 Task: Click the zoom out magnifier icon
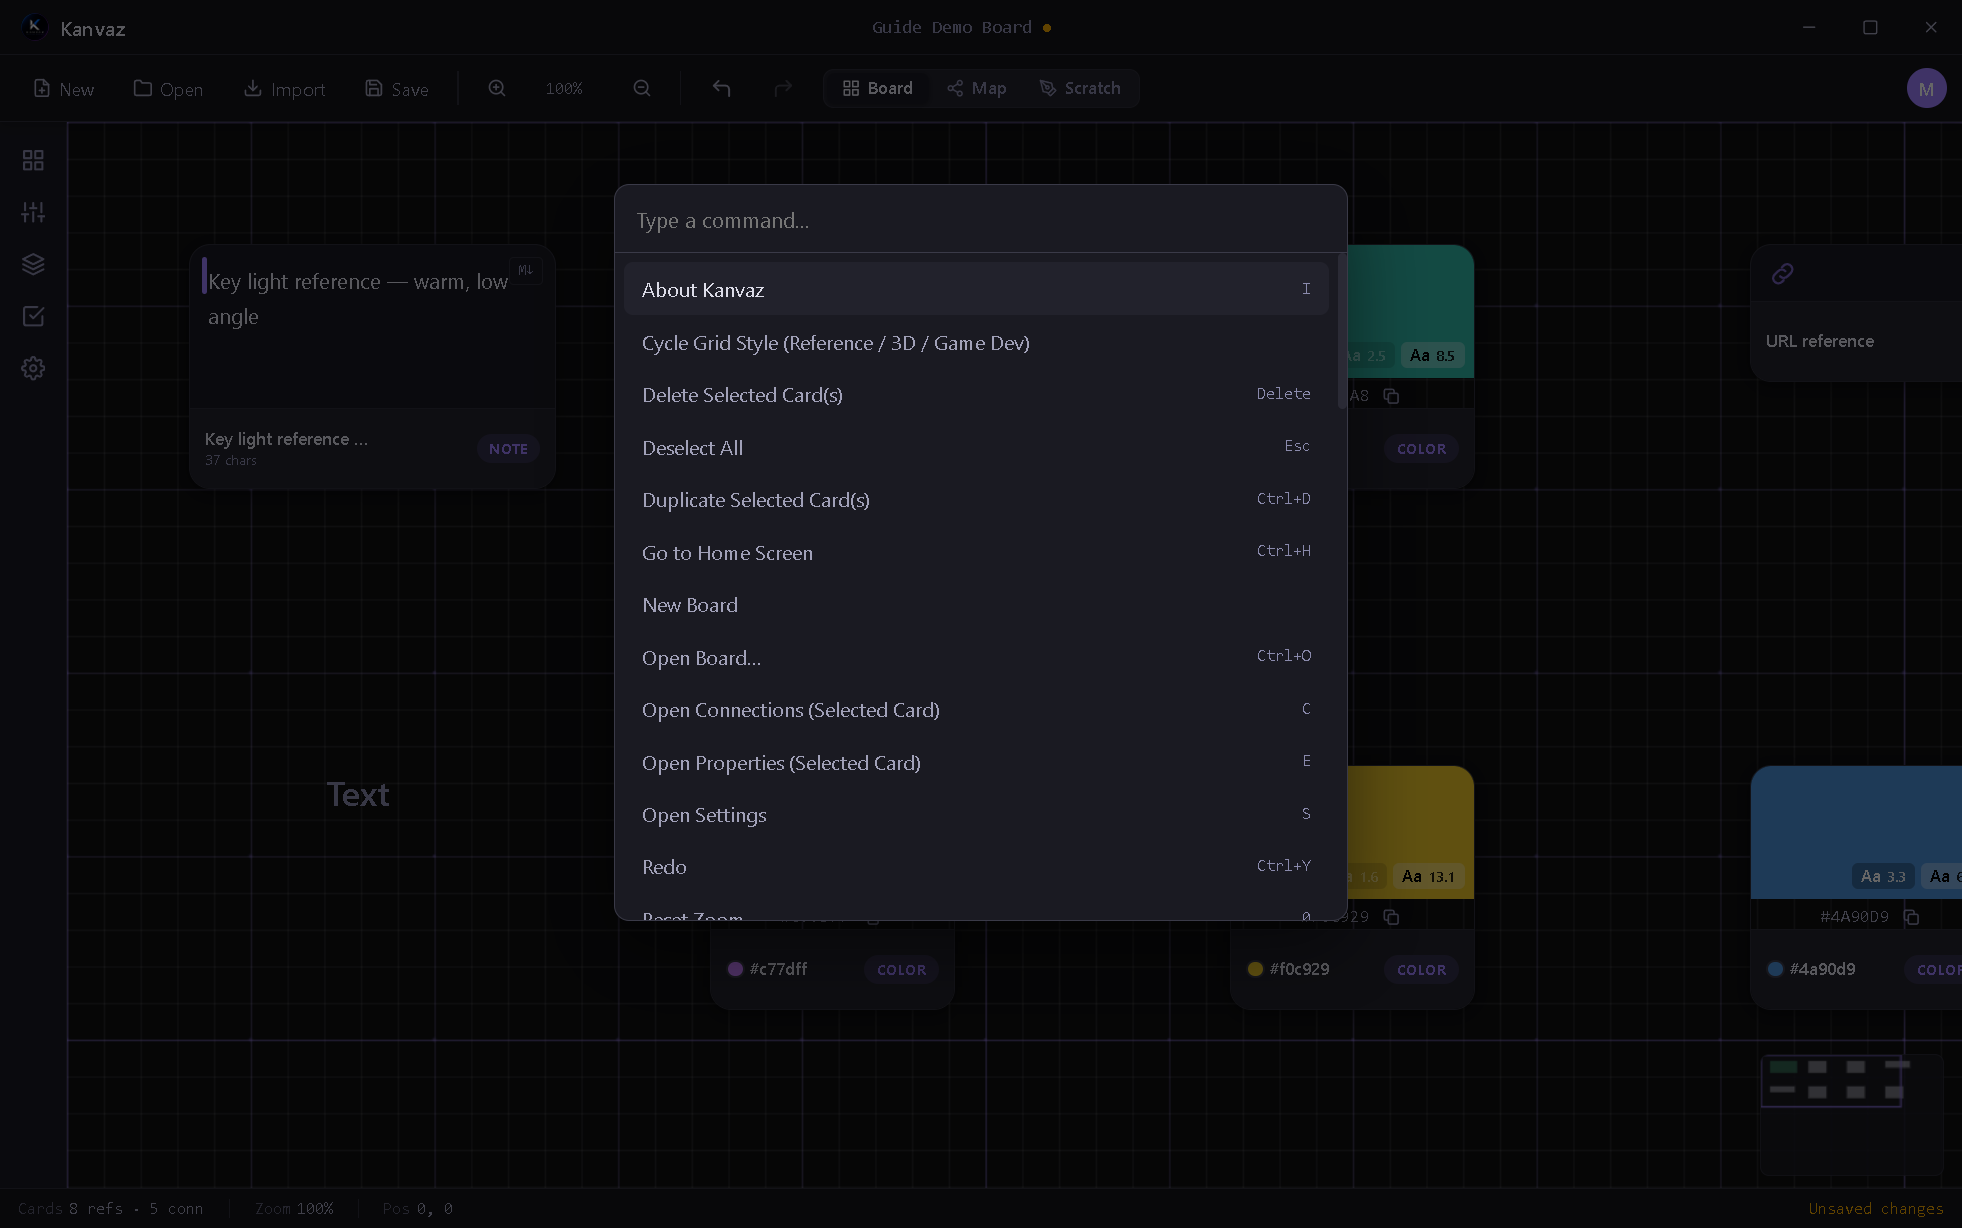tap(642, 88)
